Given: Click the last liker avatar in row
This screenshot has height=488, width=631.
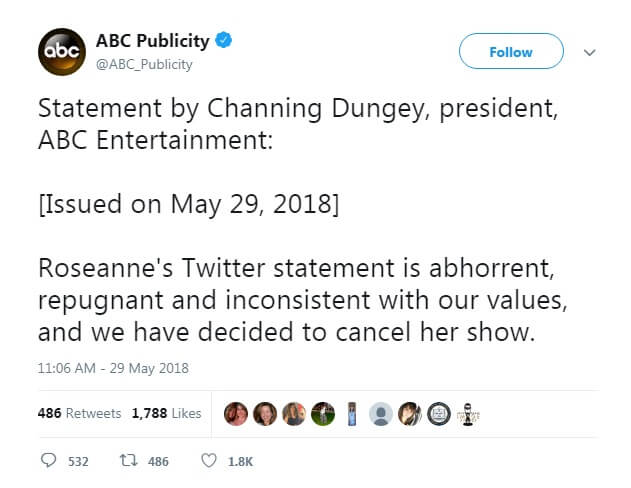Looking at the screenshot, I should 469,413.
